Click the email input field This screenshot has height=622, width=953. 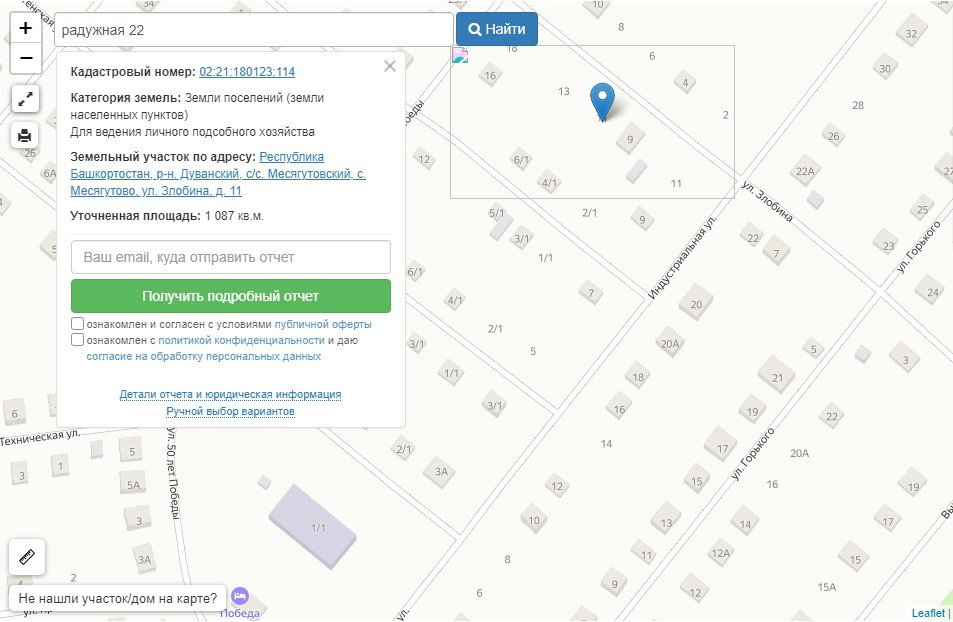click(230, 257)
